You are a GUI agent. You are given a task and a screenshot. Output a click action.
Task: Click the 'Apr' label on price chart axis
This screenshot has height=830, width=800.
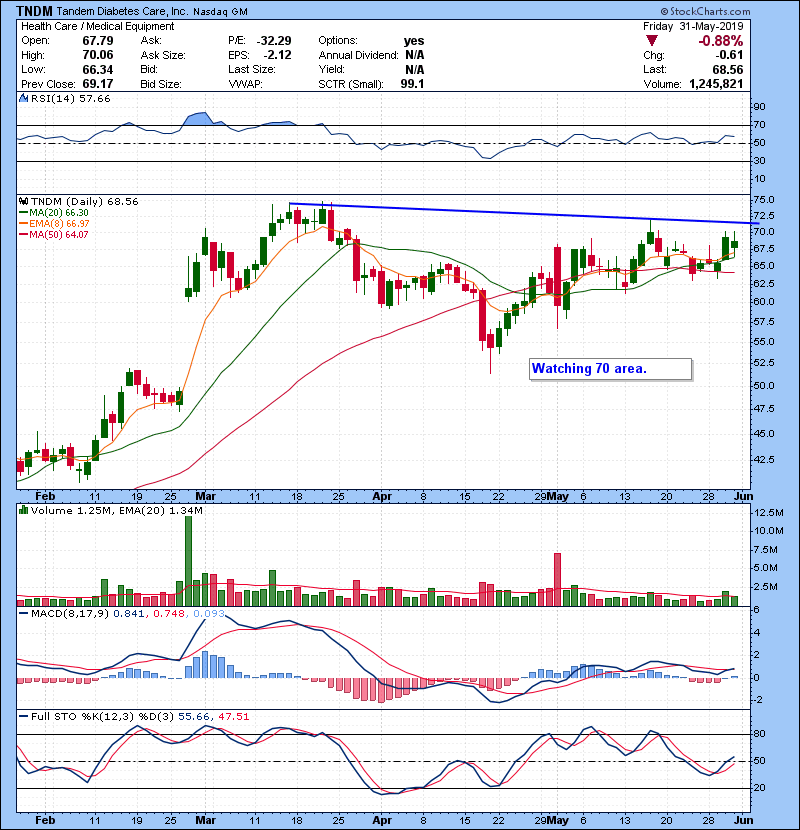pos(382,496)
